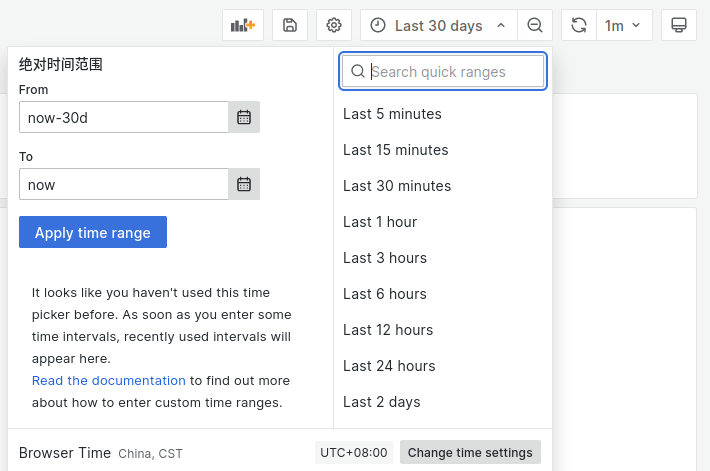The height and width of the screenshot is (471, 710).
Task: Zoom out time range magnifier icon
Action: point(535,25)
